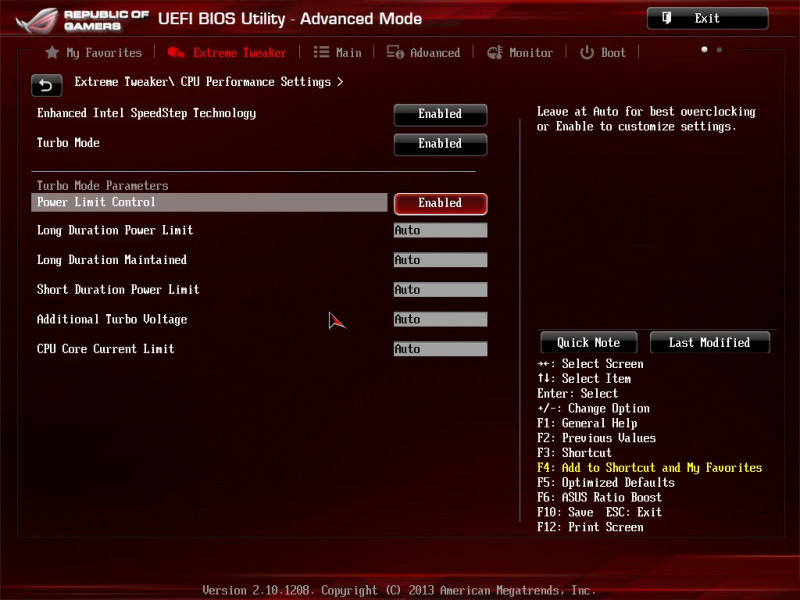Screen dimensions: 800x600
Task: Select Short Duration Power Limit label
Action: [x=118, y=289]
